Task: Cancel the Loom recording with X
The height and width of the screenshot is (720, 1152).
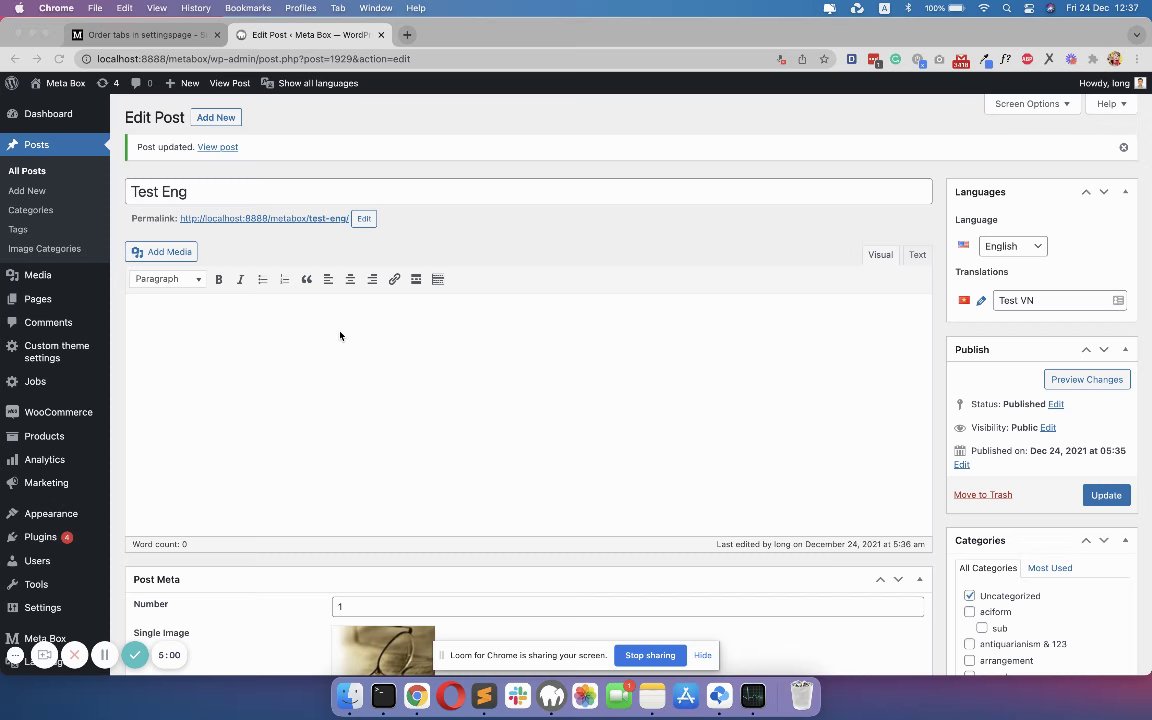Action: click(74, 655)
